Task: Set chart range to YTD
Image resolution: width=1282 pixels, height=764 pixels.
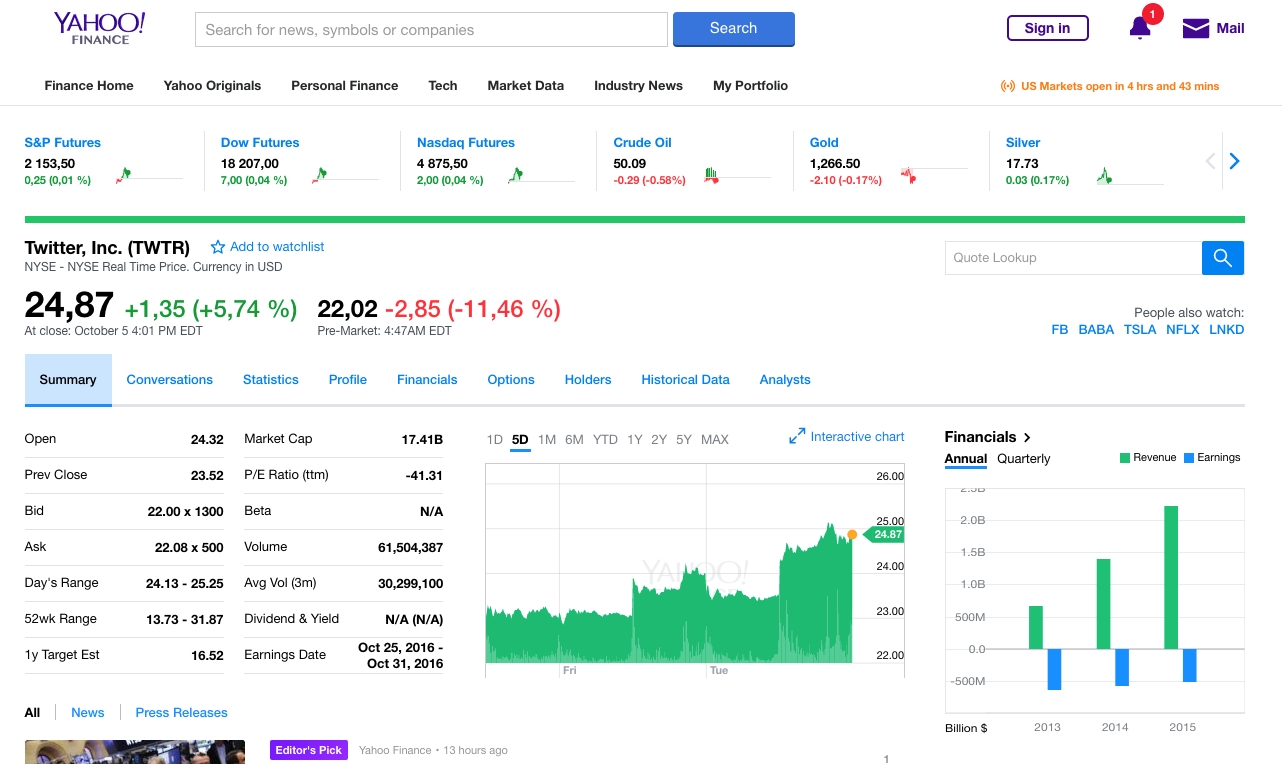Action: pos(605,440)
